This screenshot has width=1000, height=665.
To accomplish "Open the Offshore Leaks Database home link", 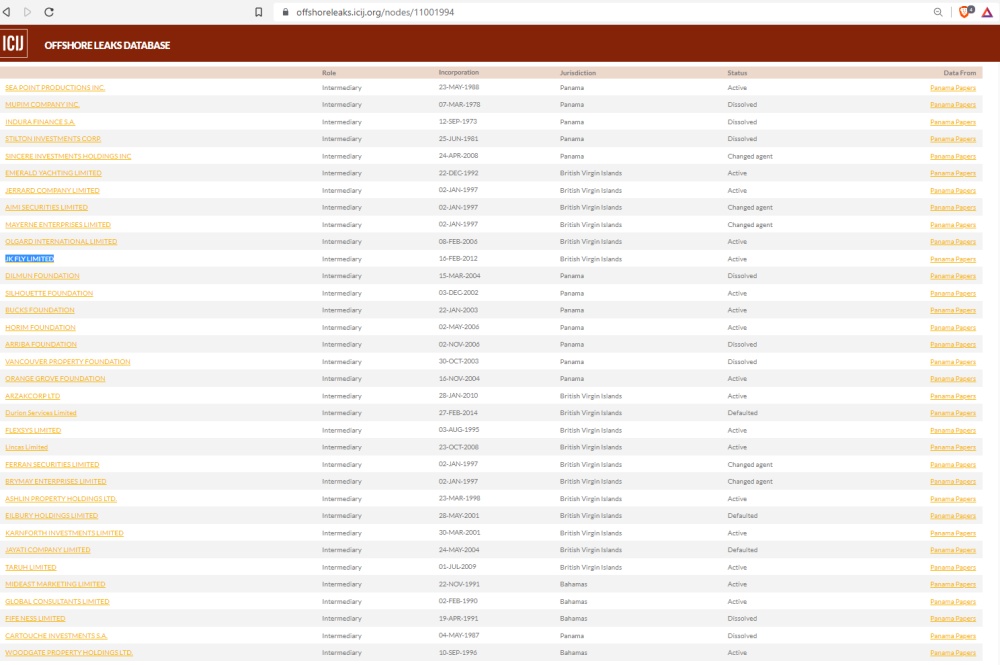I will (x=107, y=45).
